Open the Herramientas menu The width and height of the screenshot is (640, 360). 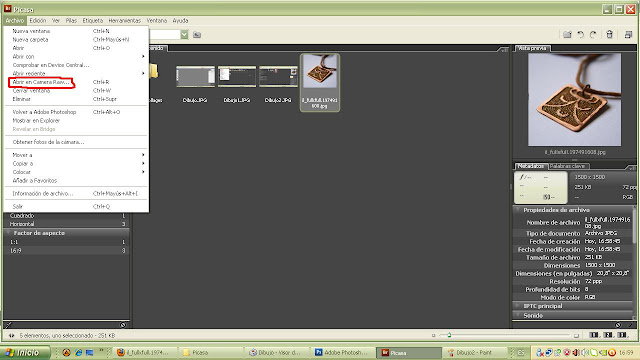click(x=124, y=20)
